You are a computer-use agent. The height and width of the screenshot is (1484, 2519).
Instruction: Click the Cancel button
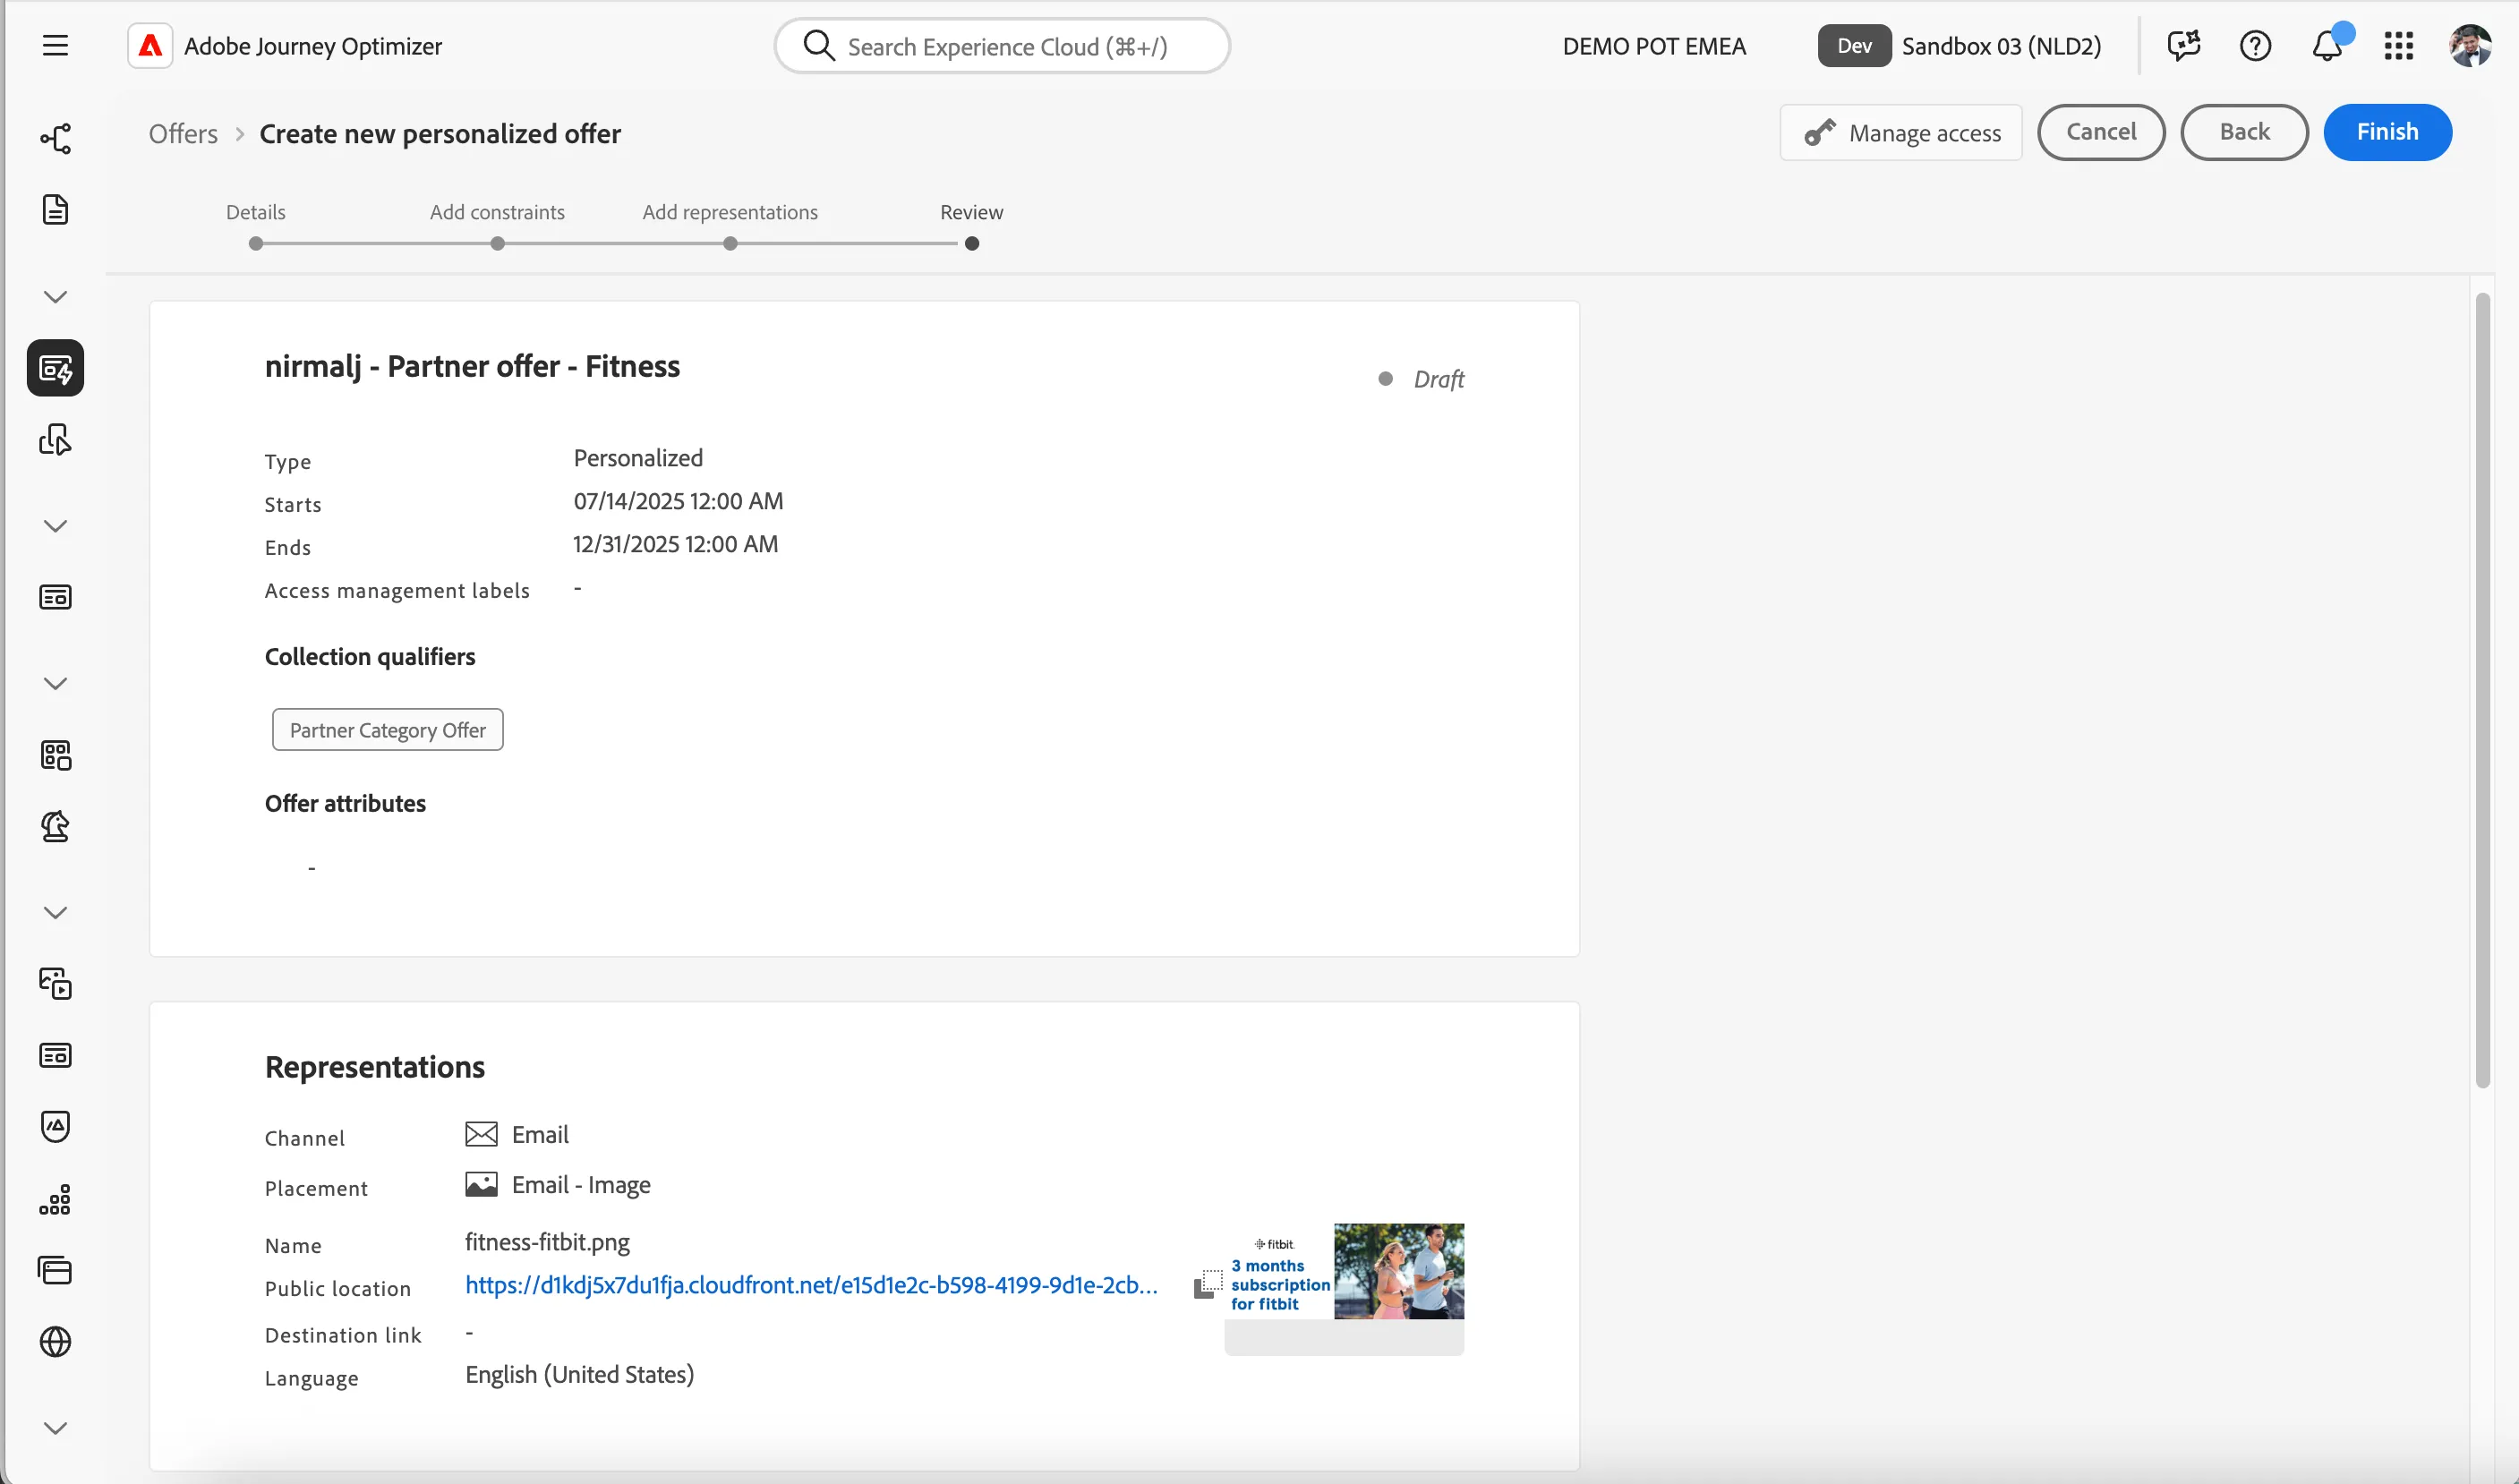[2101, 132]
